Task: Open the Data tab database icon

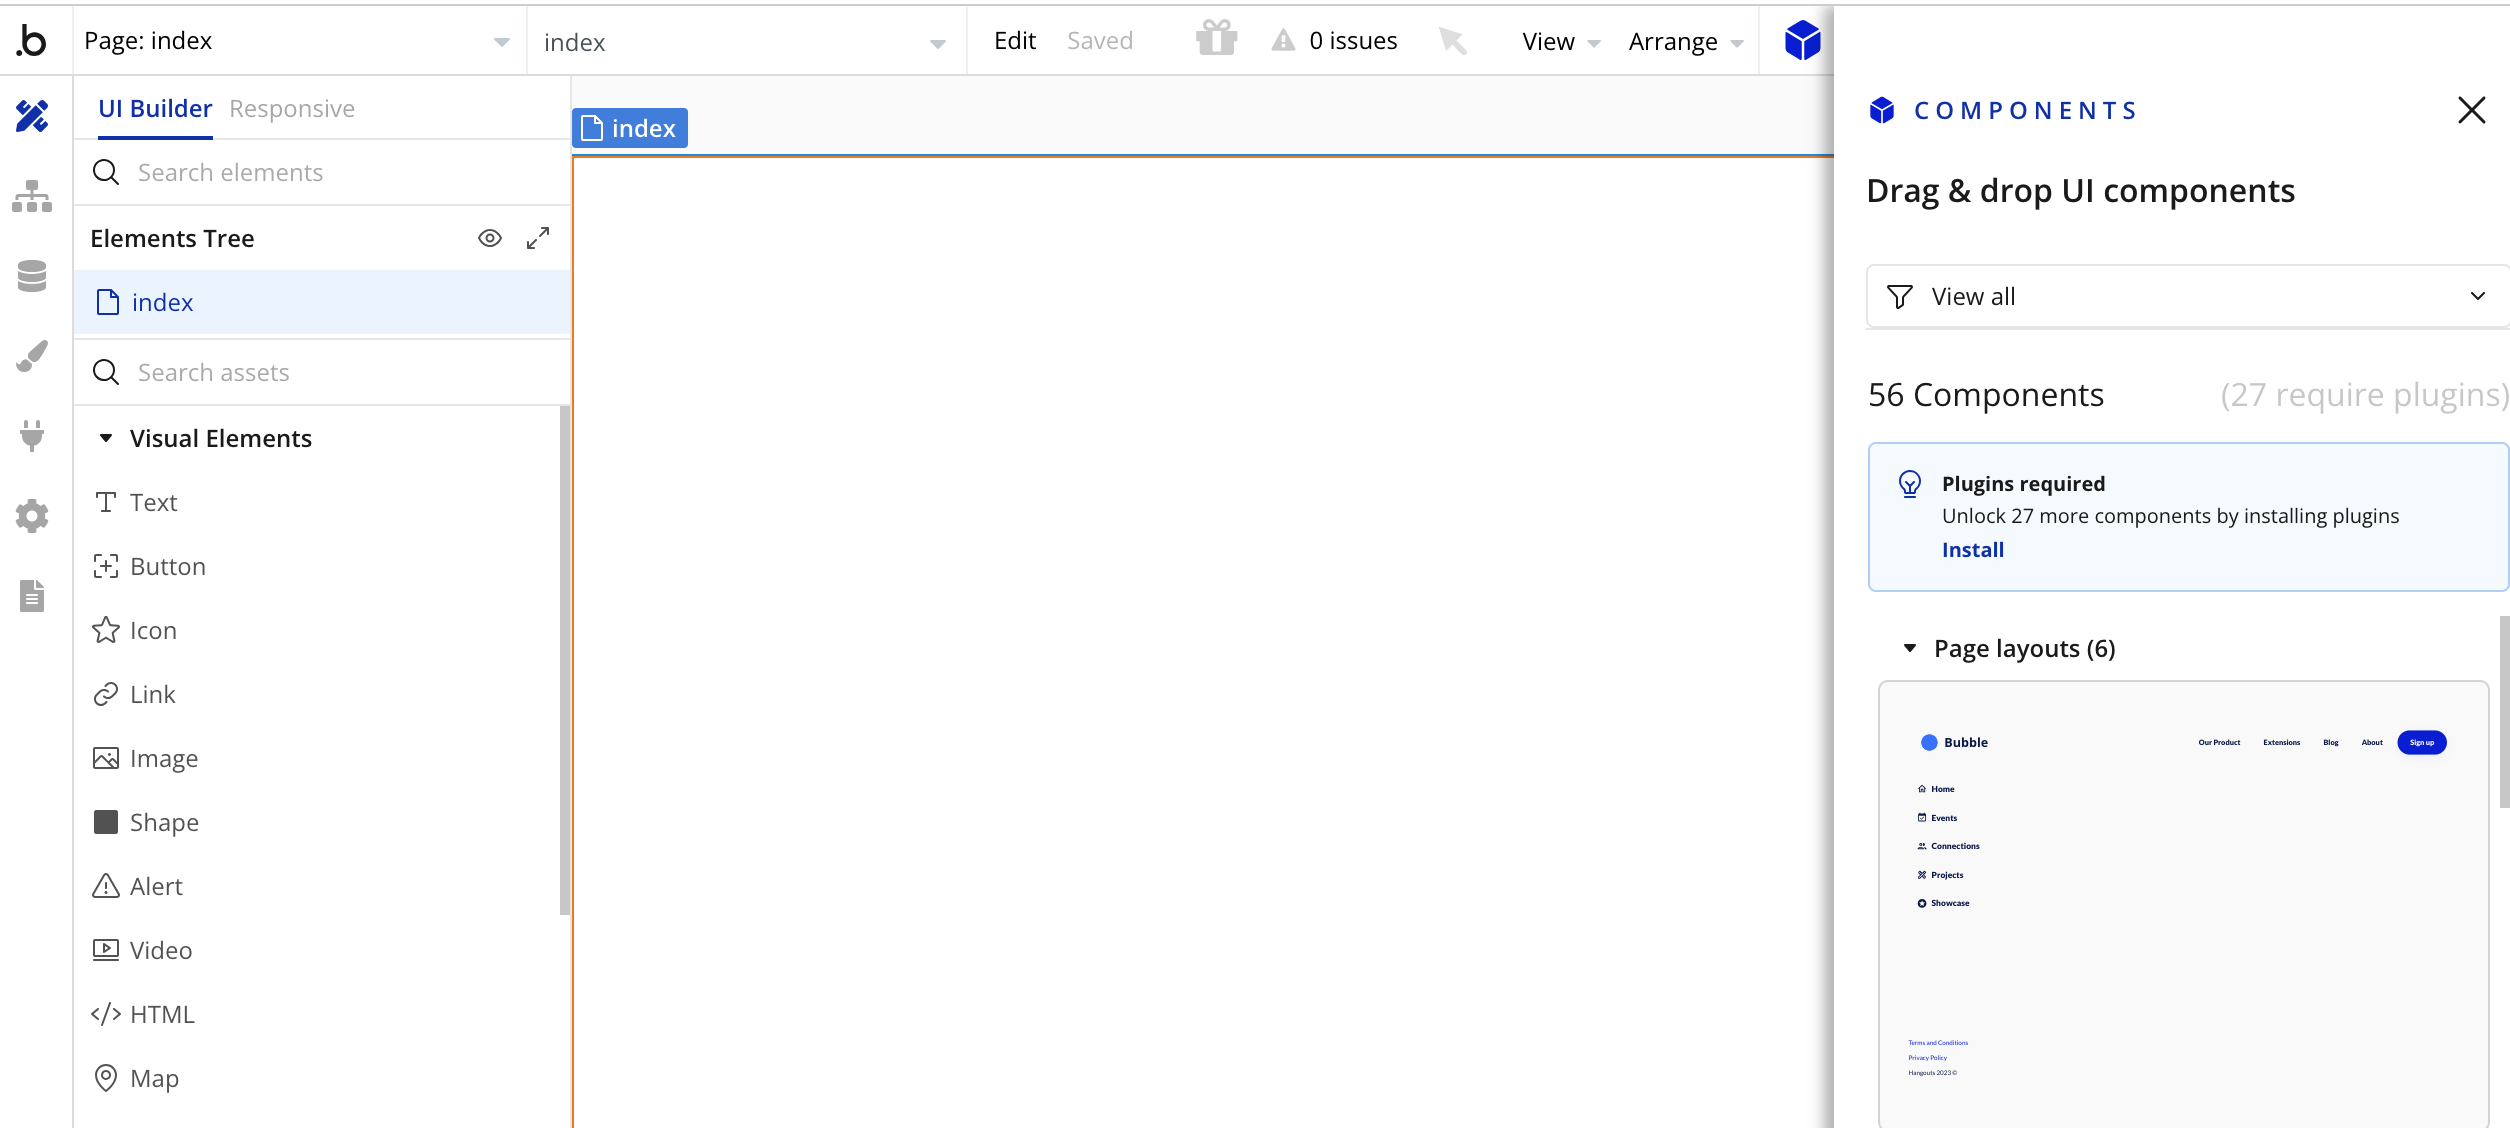Action: (x=32, y=276)
